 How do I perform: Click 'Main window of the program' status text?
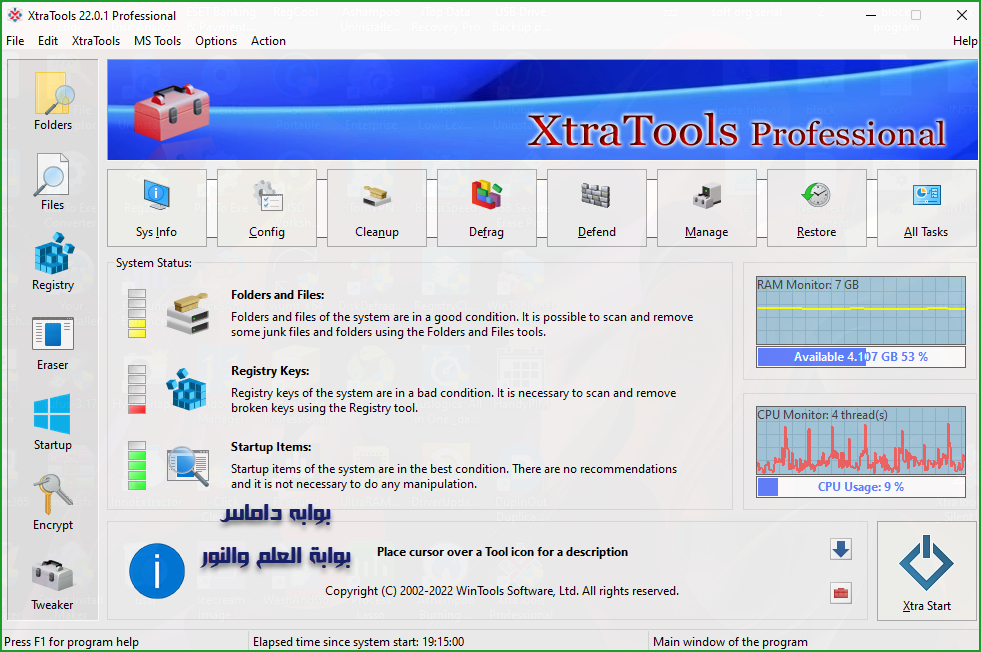(x=730, y=642)
